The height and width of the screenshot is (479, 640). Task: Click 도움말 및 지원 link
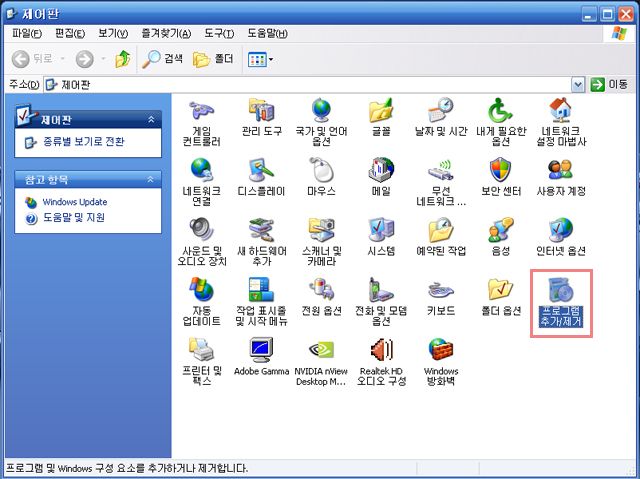click(74, 218)
